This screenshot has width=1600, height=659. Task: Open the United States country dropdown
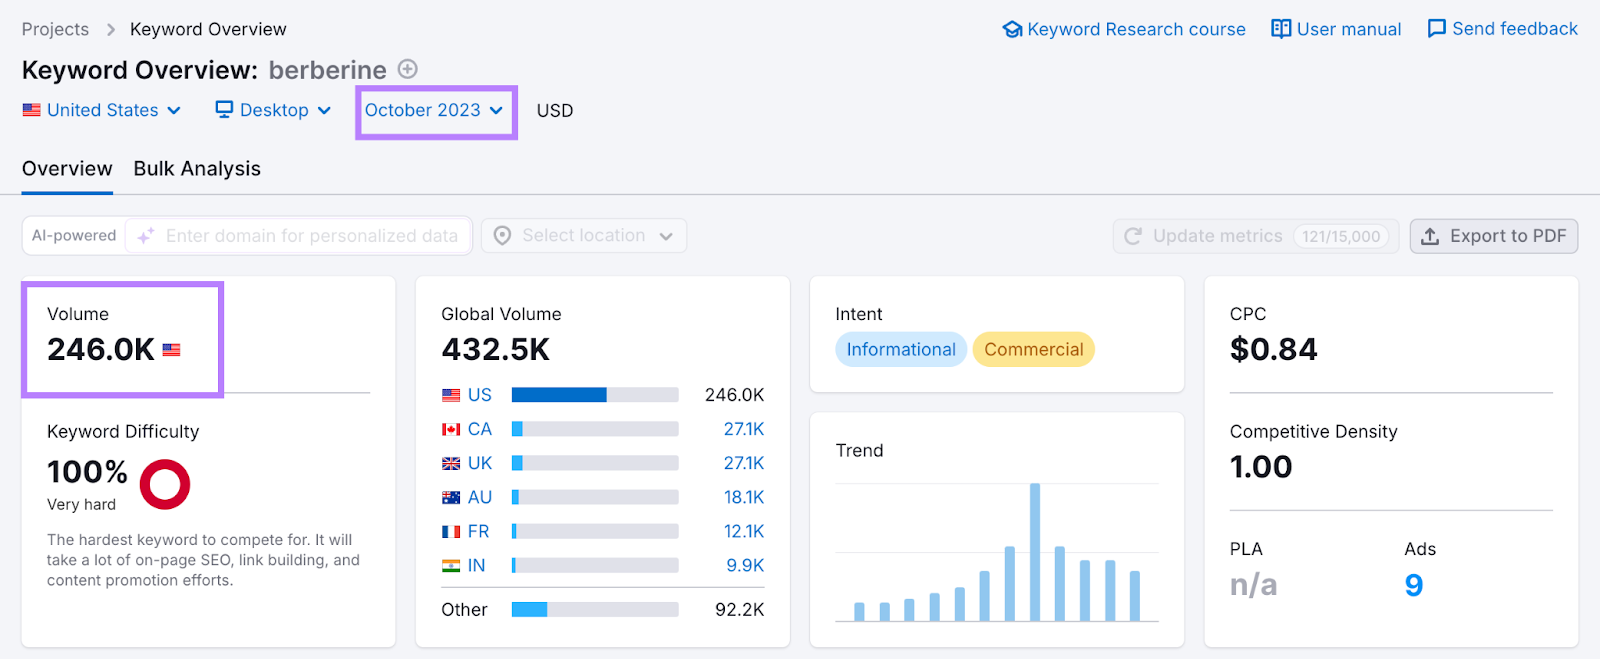coord(102,110)
